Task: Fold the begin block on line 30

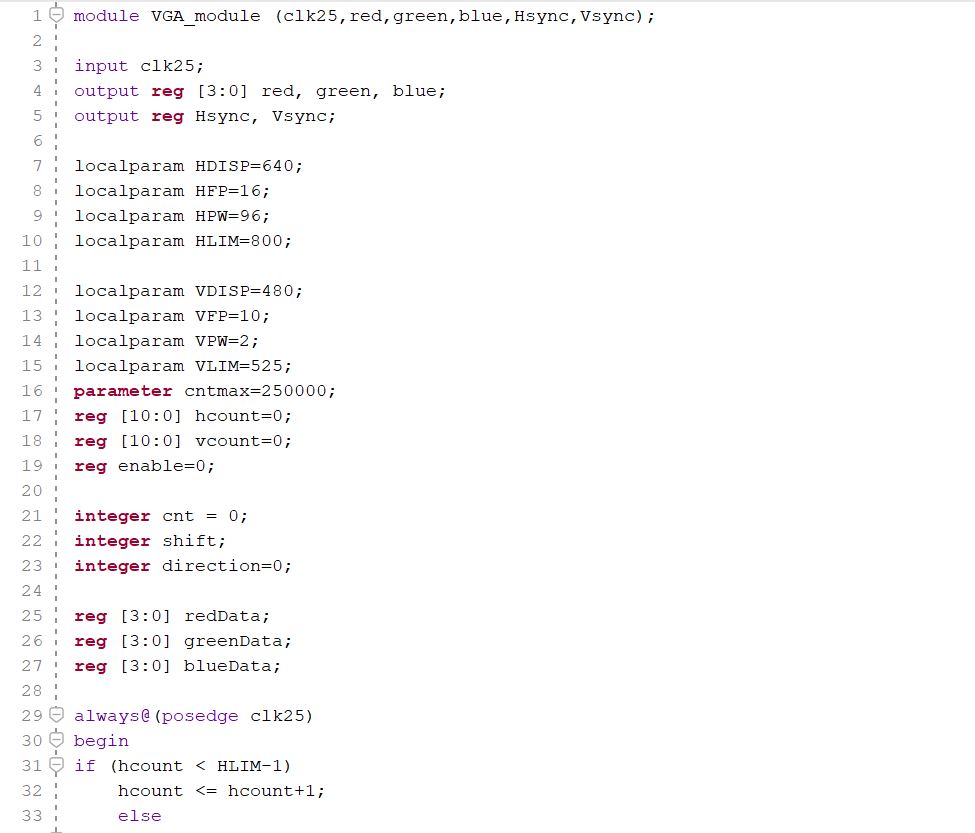Action: [x=56, y=741]
